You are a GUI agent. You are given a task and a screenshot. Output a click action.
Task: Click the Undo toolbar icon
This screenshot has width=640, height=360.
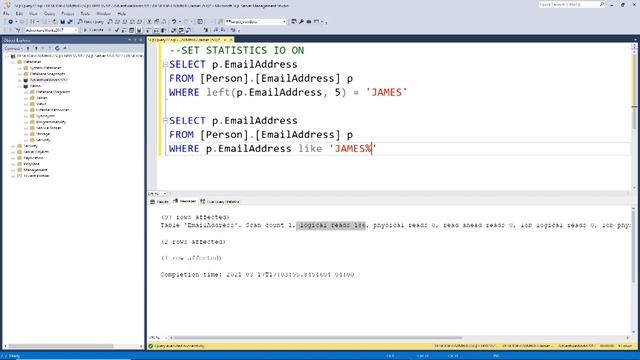(x=174, y=22)
